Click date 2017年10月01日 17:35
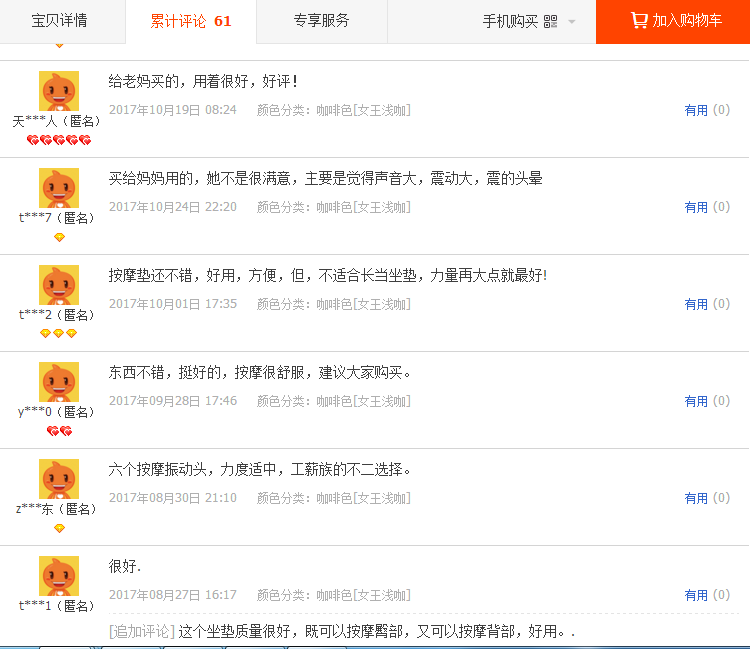This screenshot has width=750, height=649. coord(173,305)
